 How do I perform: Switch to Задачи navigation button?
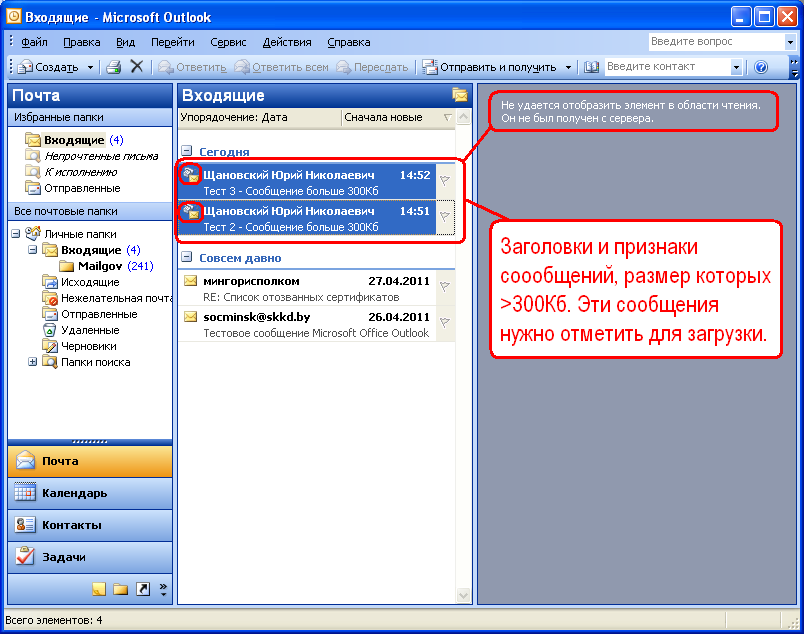pos(90,557)
